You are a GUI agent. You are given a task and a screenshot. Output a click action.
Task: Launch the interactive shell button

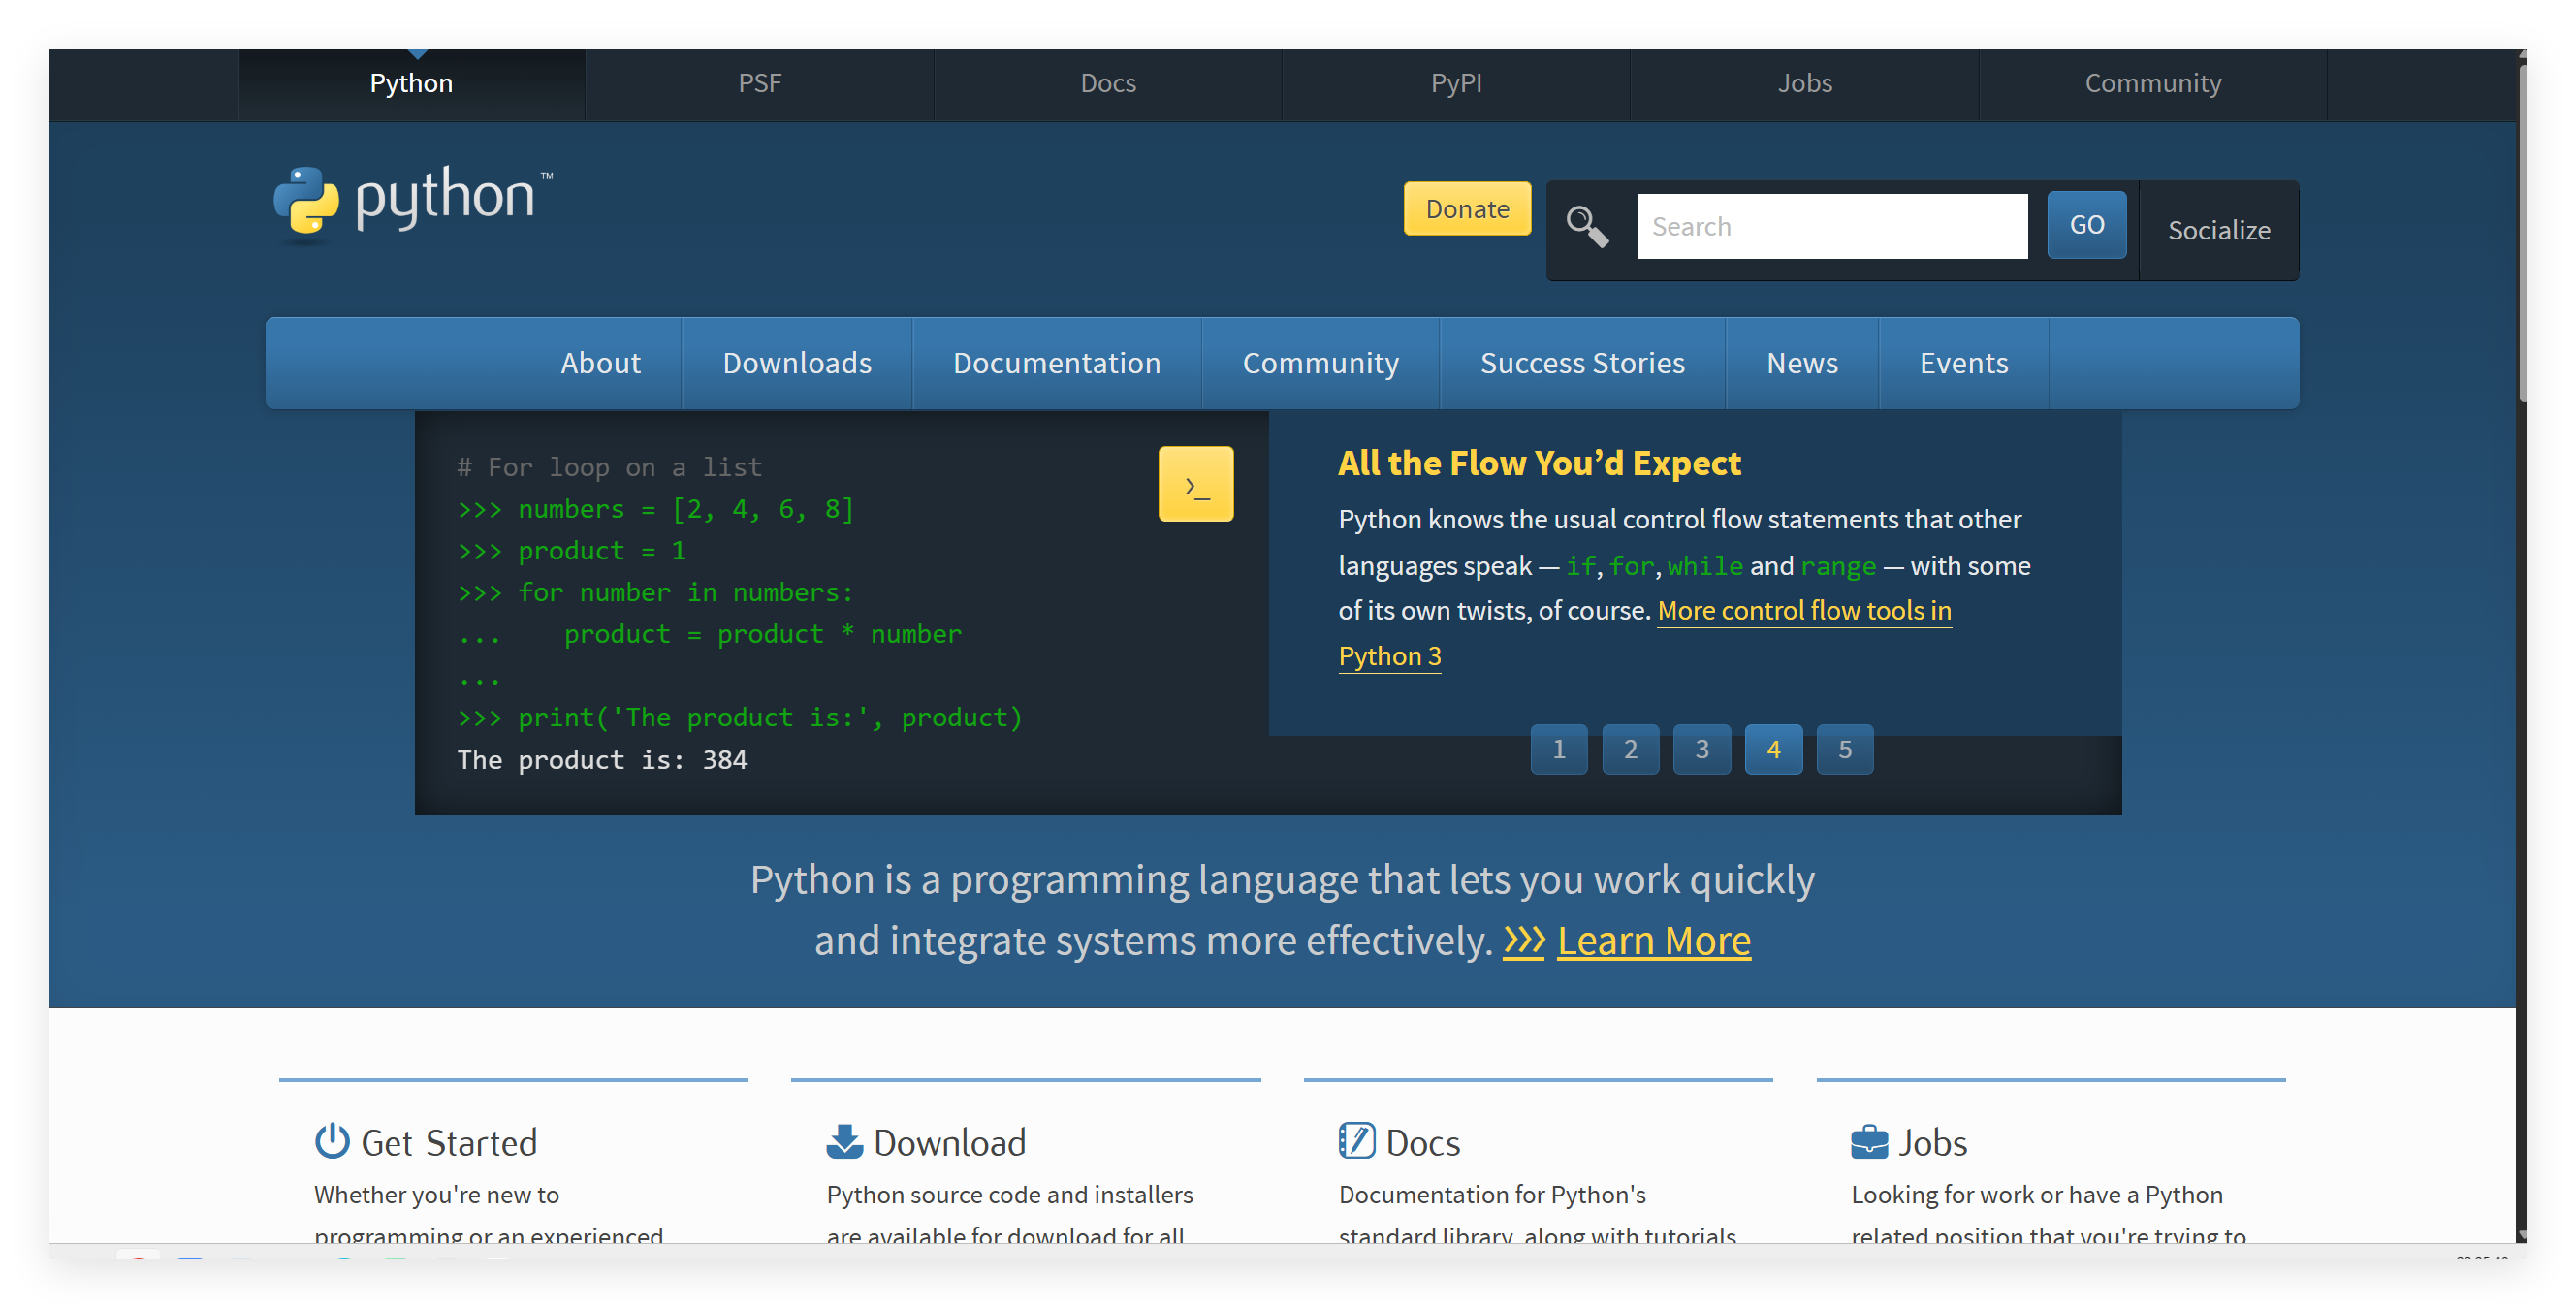1195,484
